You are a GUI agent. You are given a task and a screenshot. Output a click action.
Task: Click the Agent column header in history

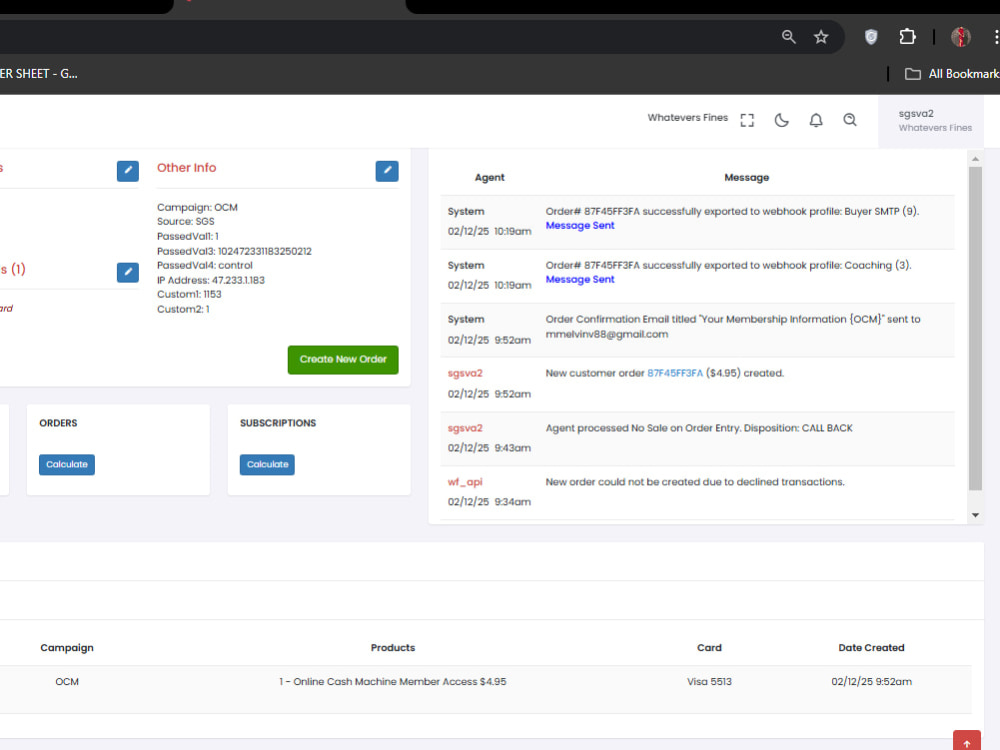coord(489,177)
